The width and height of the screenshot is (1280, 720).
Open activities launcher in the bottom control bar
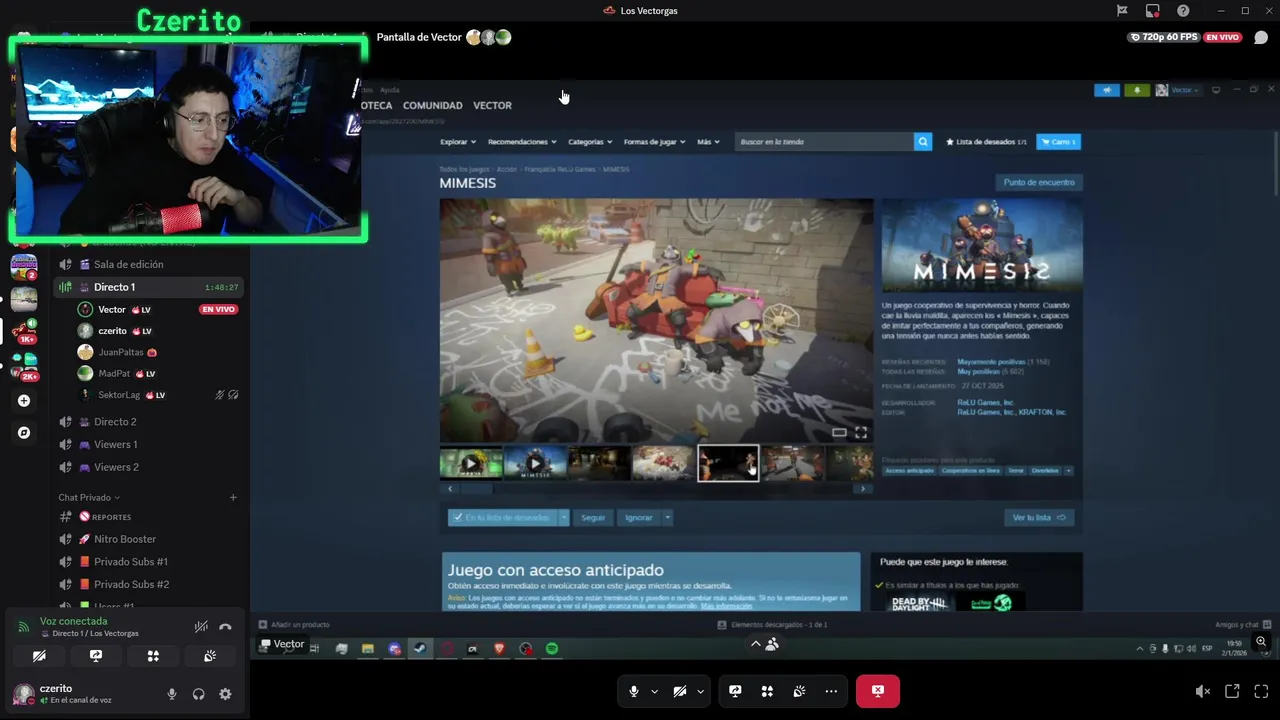pos(767,691)
